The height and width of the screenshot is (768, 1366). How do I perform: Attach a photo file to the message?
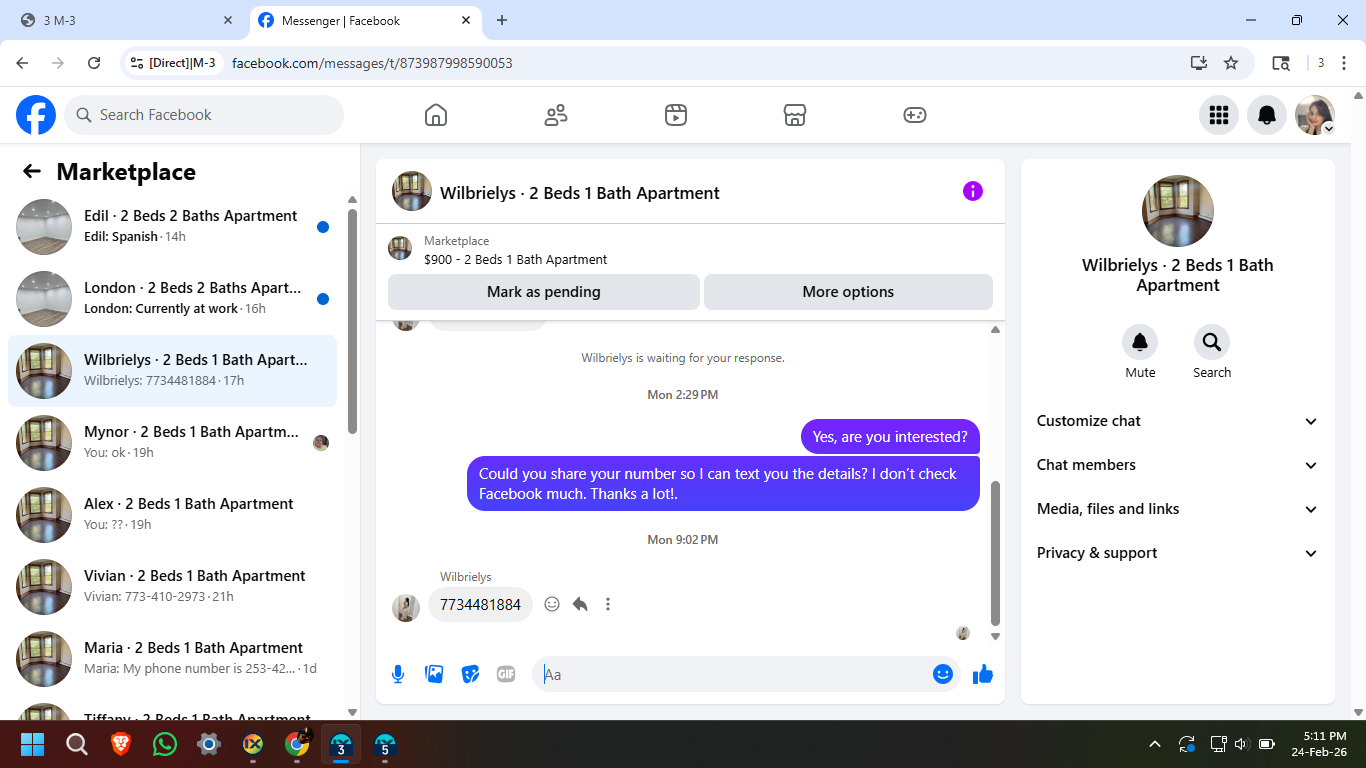pos(434,674)
